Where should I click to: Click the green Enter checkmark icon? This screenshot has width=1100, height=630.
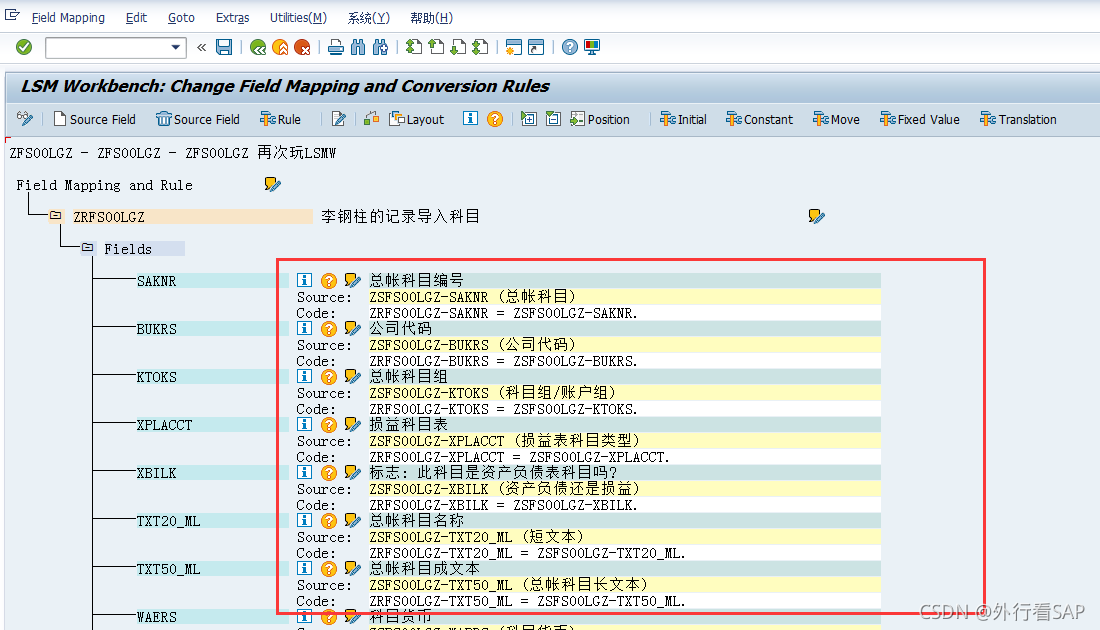[x=24, y=47]
